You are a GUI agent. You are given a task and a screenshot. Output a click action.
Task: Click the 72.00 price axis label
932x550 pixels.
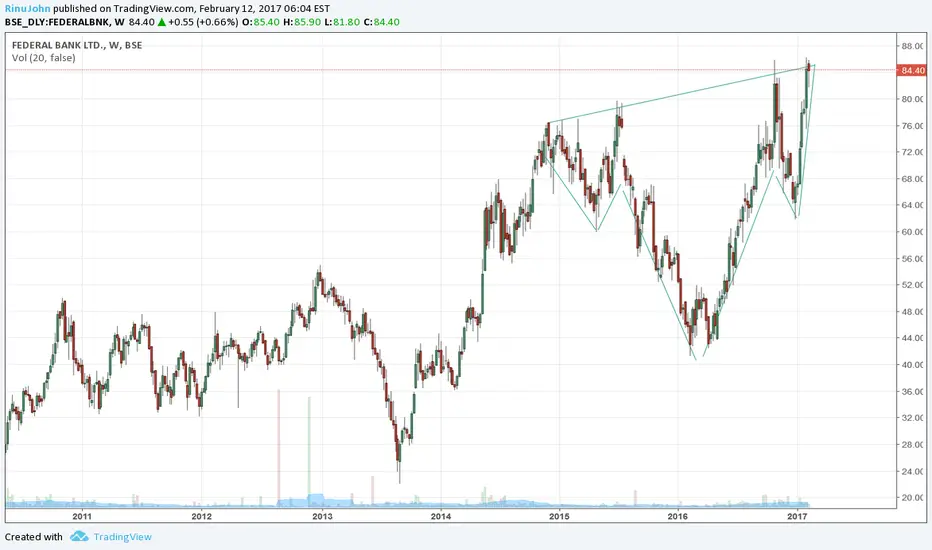click(x=912, y=152)
